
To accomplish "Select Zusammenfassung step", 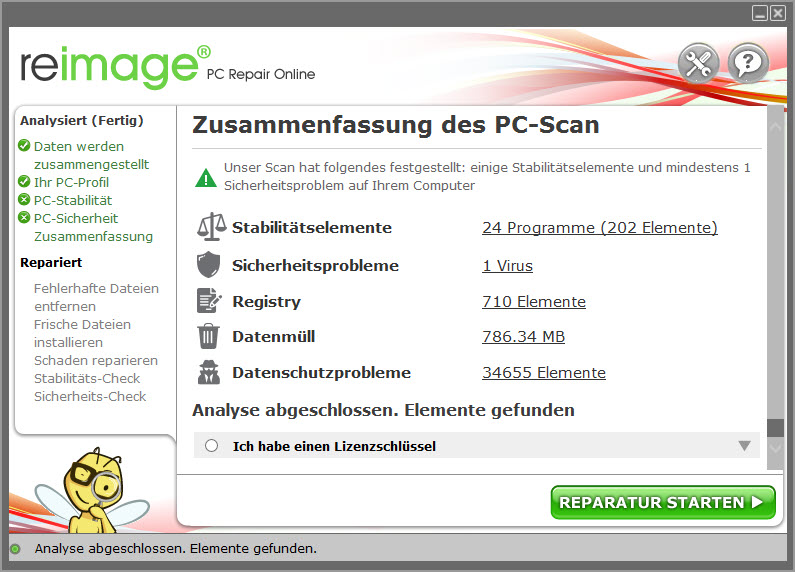I will click(x=93, y=236).
